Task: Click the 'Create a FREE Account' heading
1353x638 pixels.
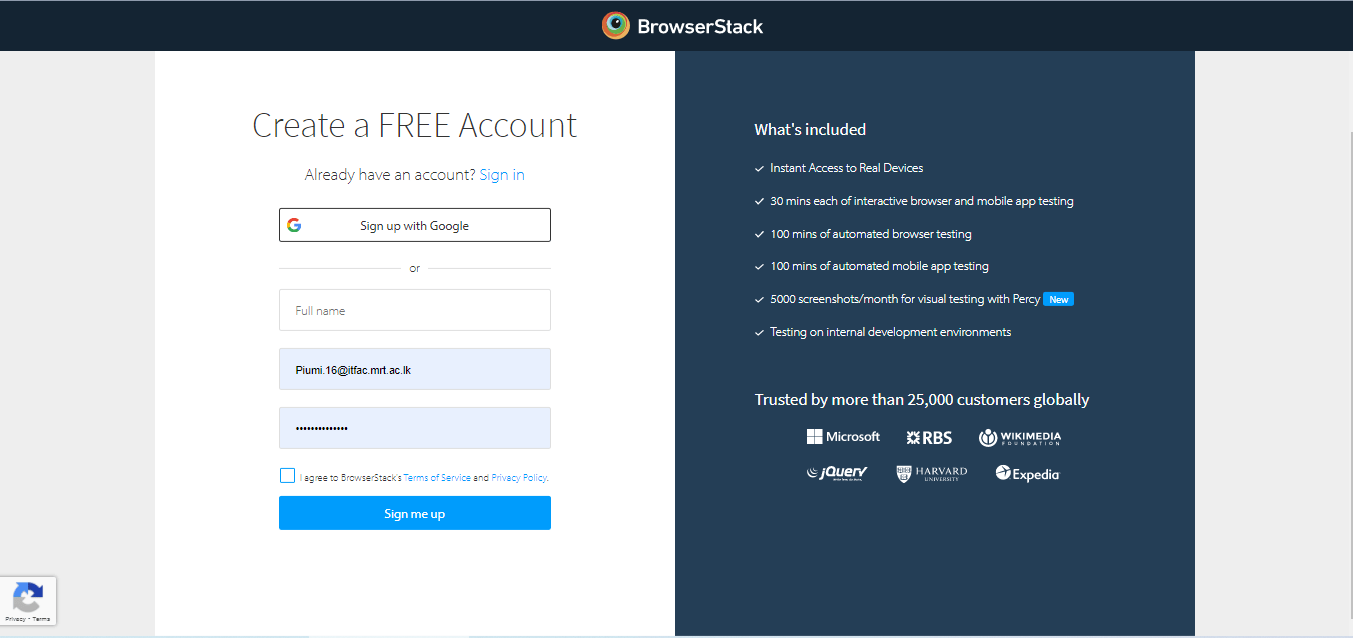Action: click(415, 125)
